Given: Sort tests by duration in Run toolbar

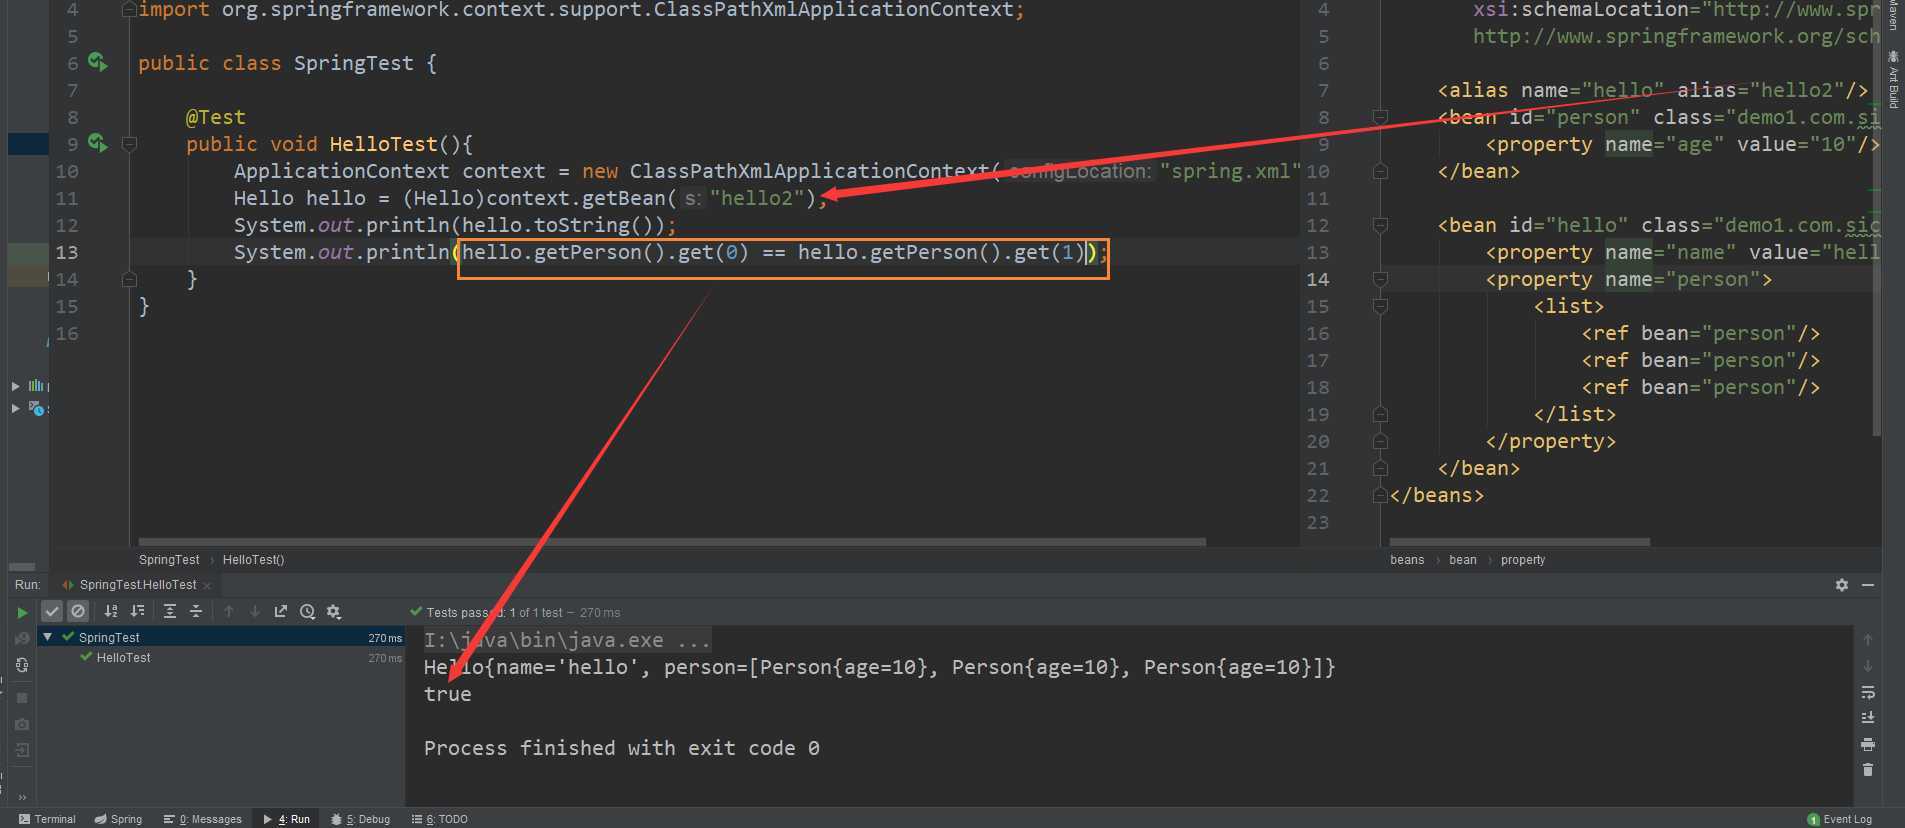Looking at the screenshot, I should (137, 611).
